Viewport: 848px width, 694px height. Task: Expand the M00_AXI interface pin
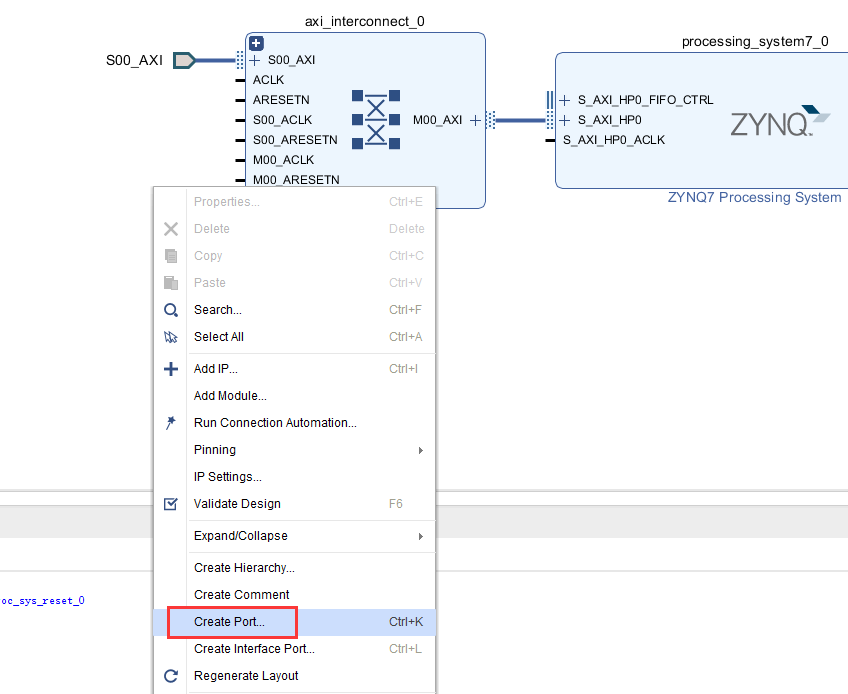(x=475, y=120)
